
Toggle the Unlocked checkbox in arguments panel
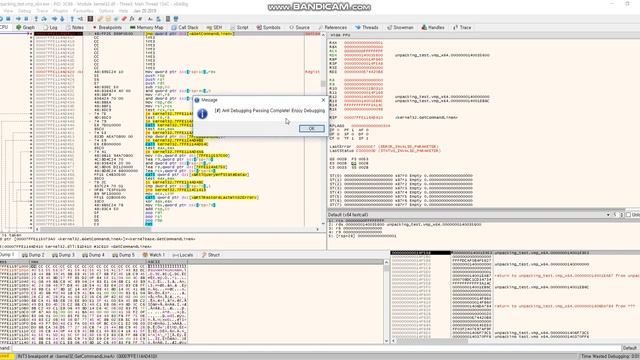coord(628,215)
